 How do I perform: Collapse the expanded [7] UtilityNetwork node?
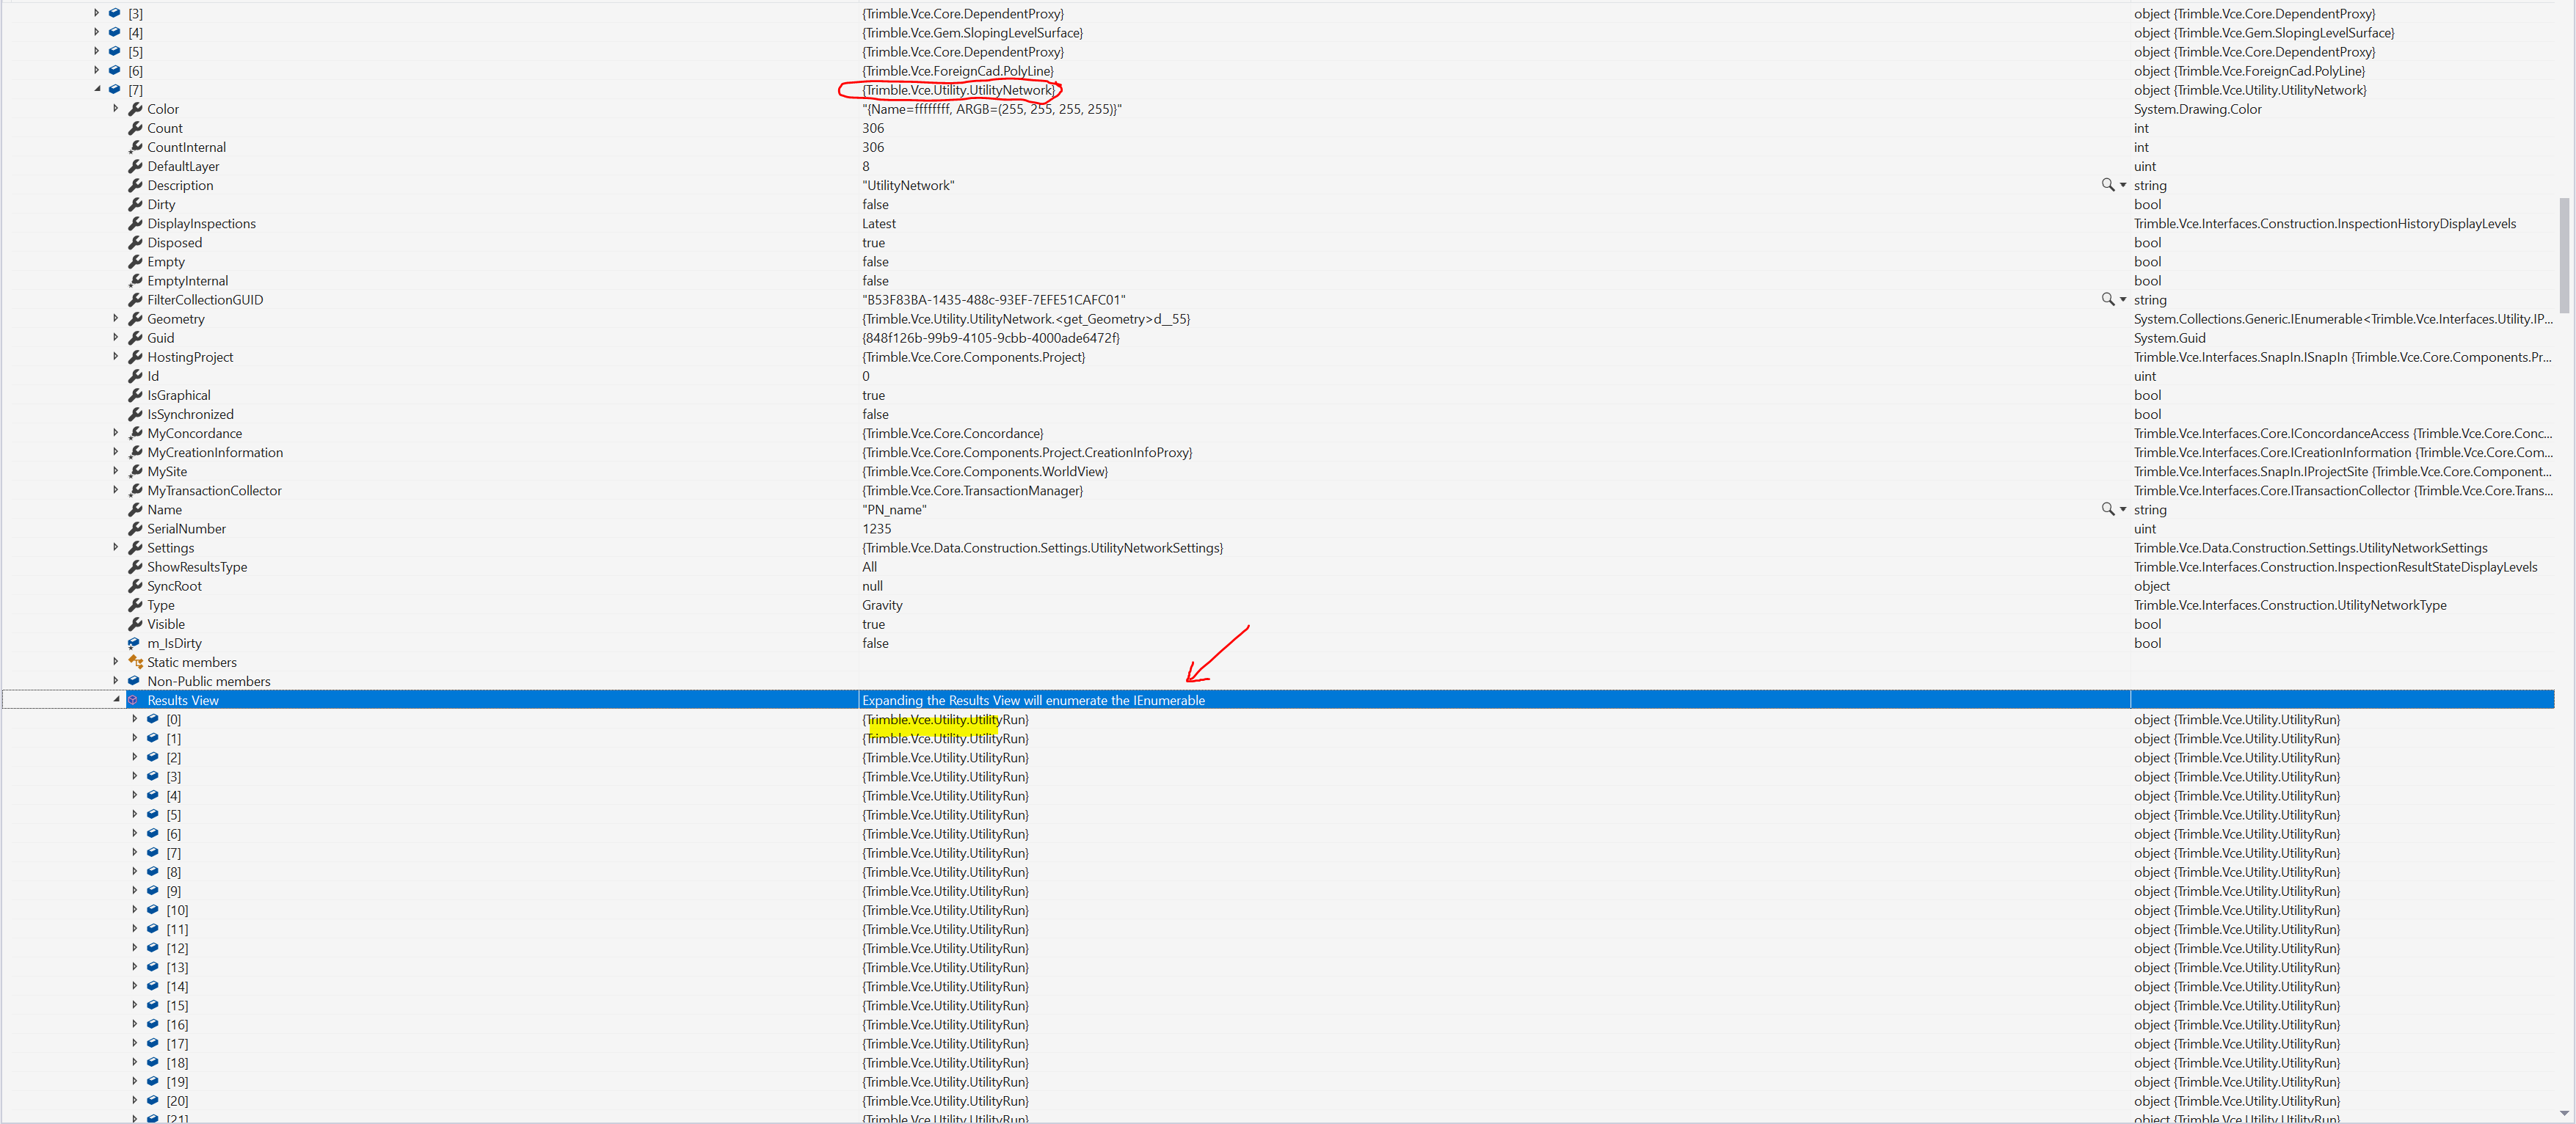click(97, 89)
